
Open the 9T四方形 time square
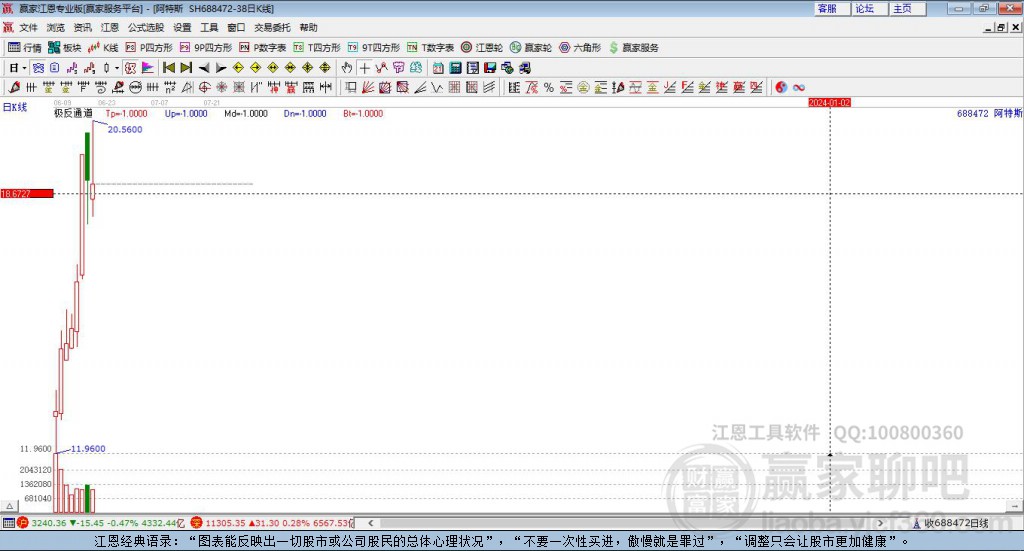pyautogui.click(x=374, y=48)
